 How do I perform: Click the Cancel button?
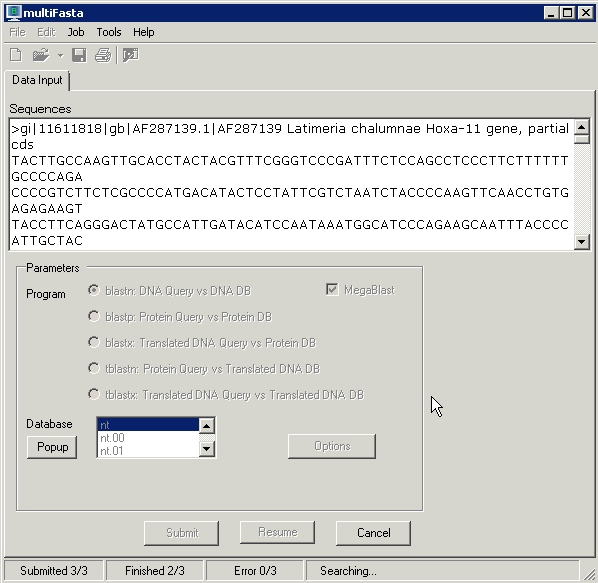coord(373,533)
